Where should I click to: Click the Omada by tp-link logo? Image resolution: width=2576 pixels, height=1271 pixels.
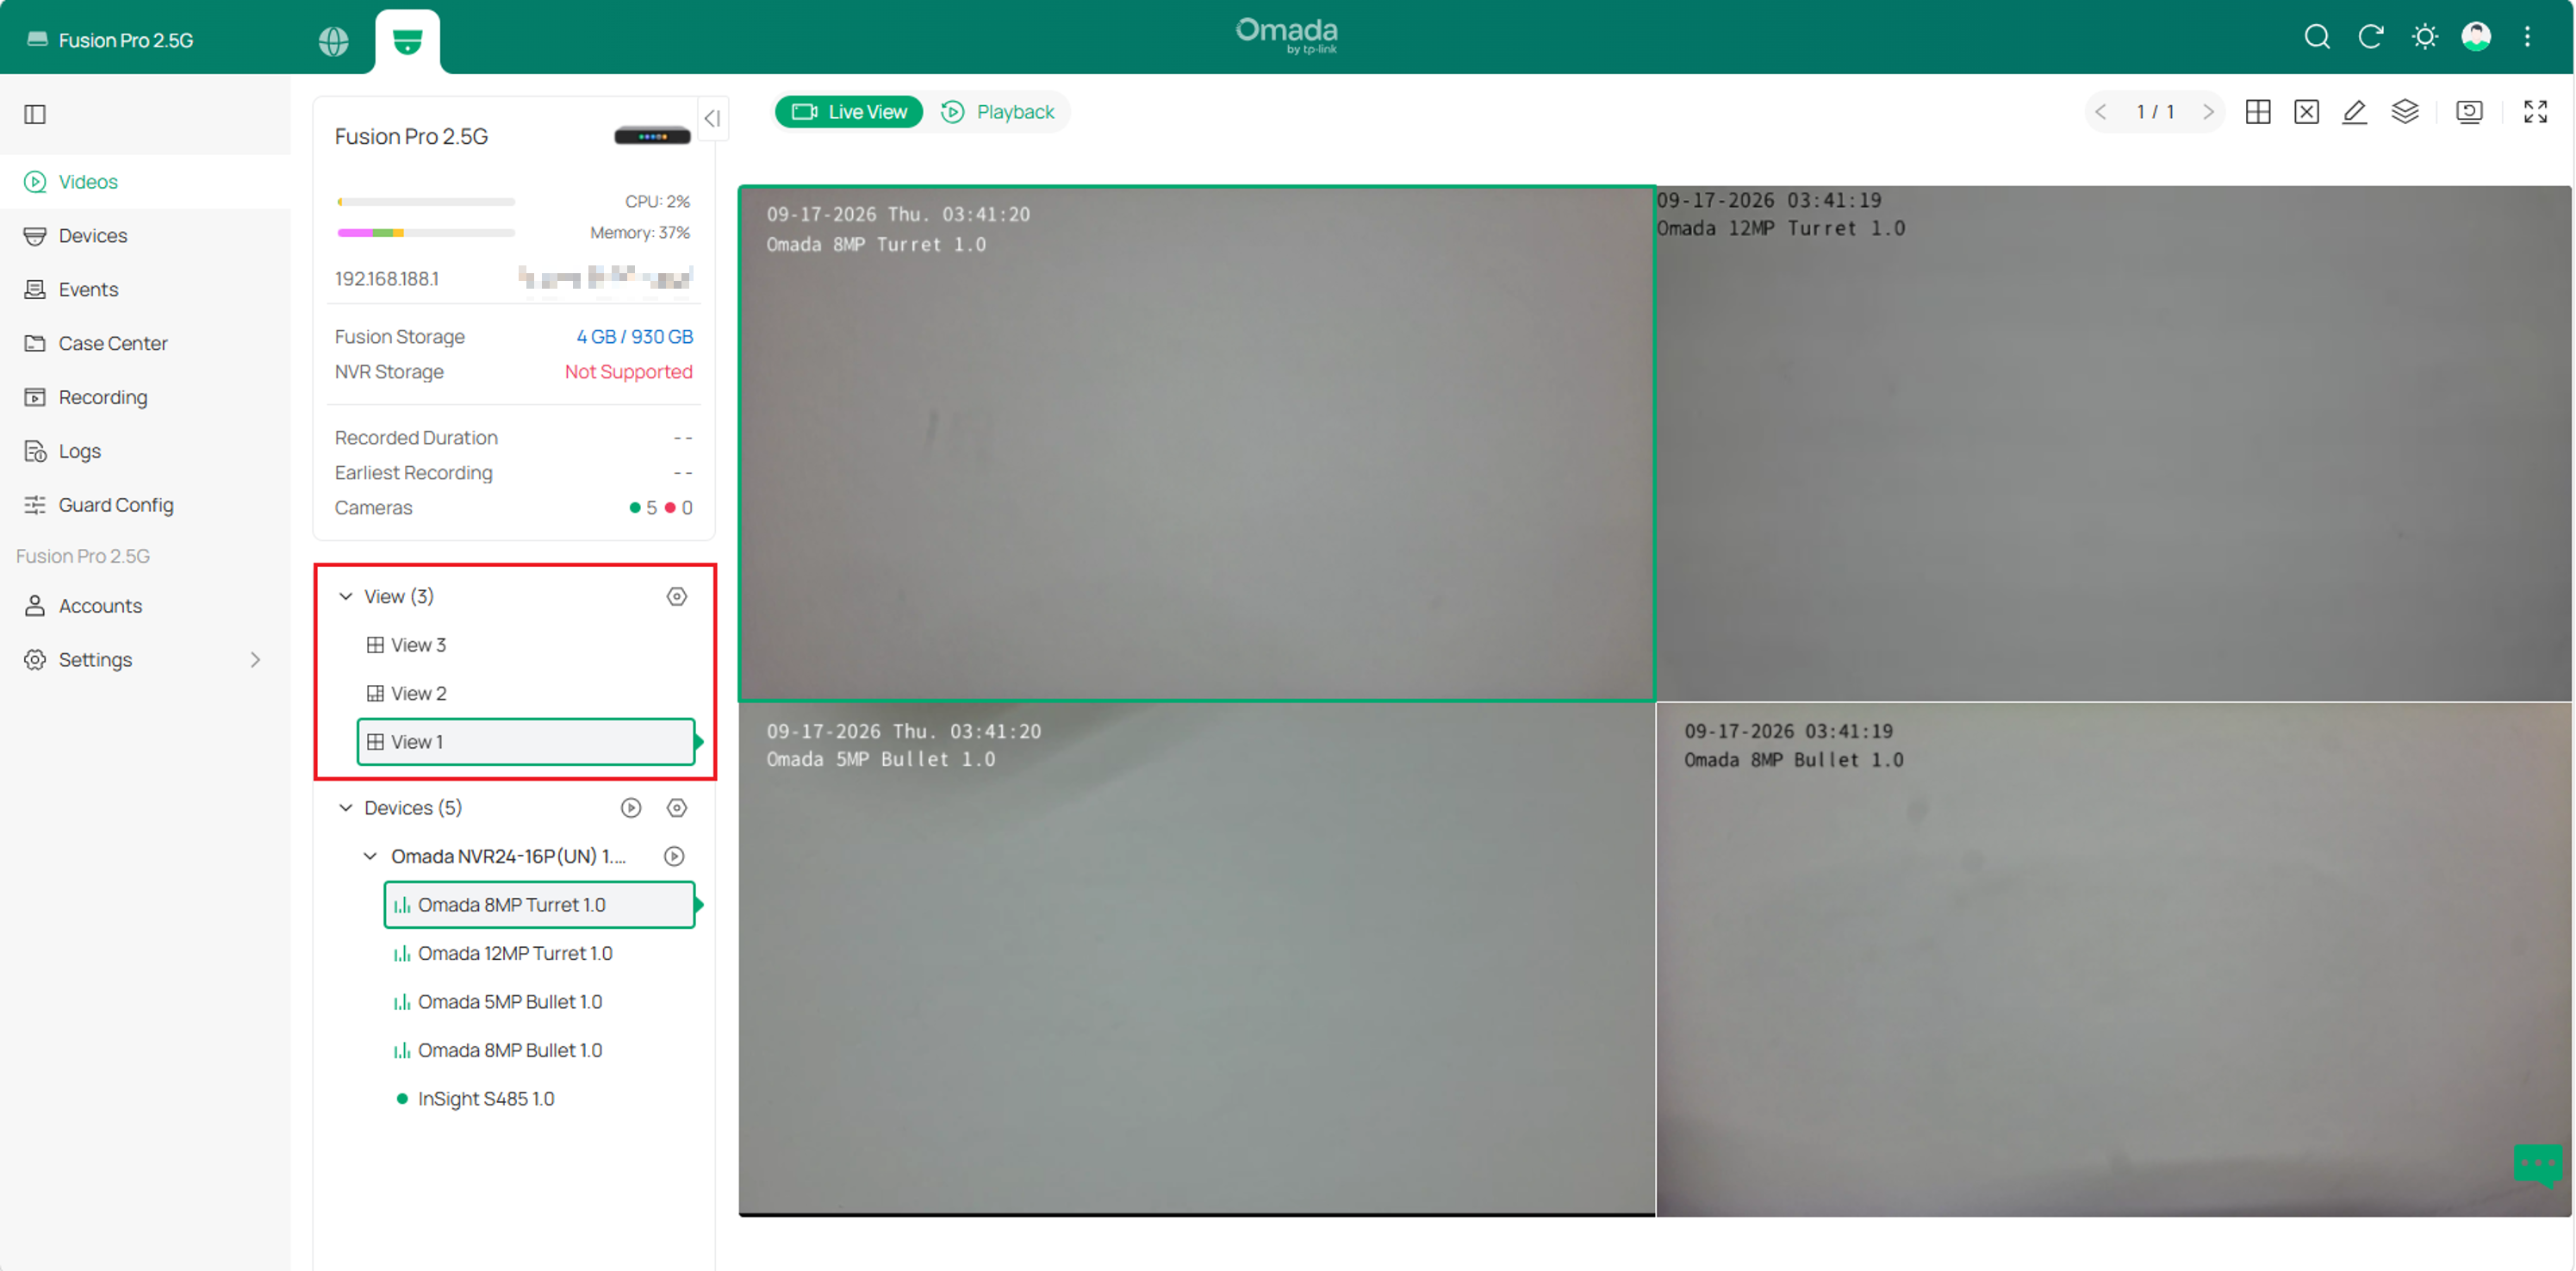[x=1287, y=36]
